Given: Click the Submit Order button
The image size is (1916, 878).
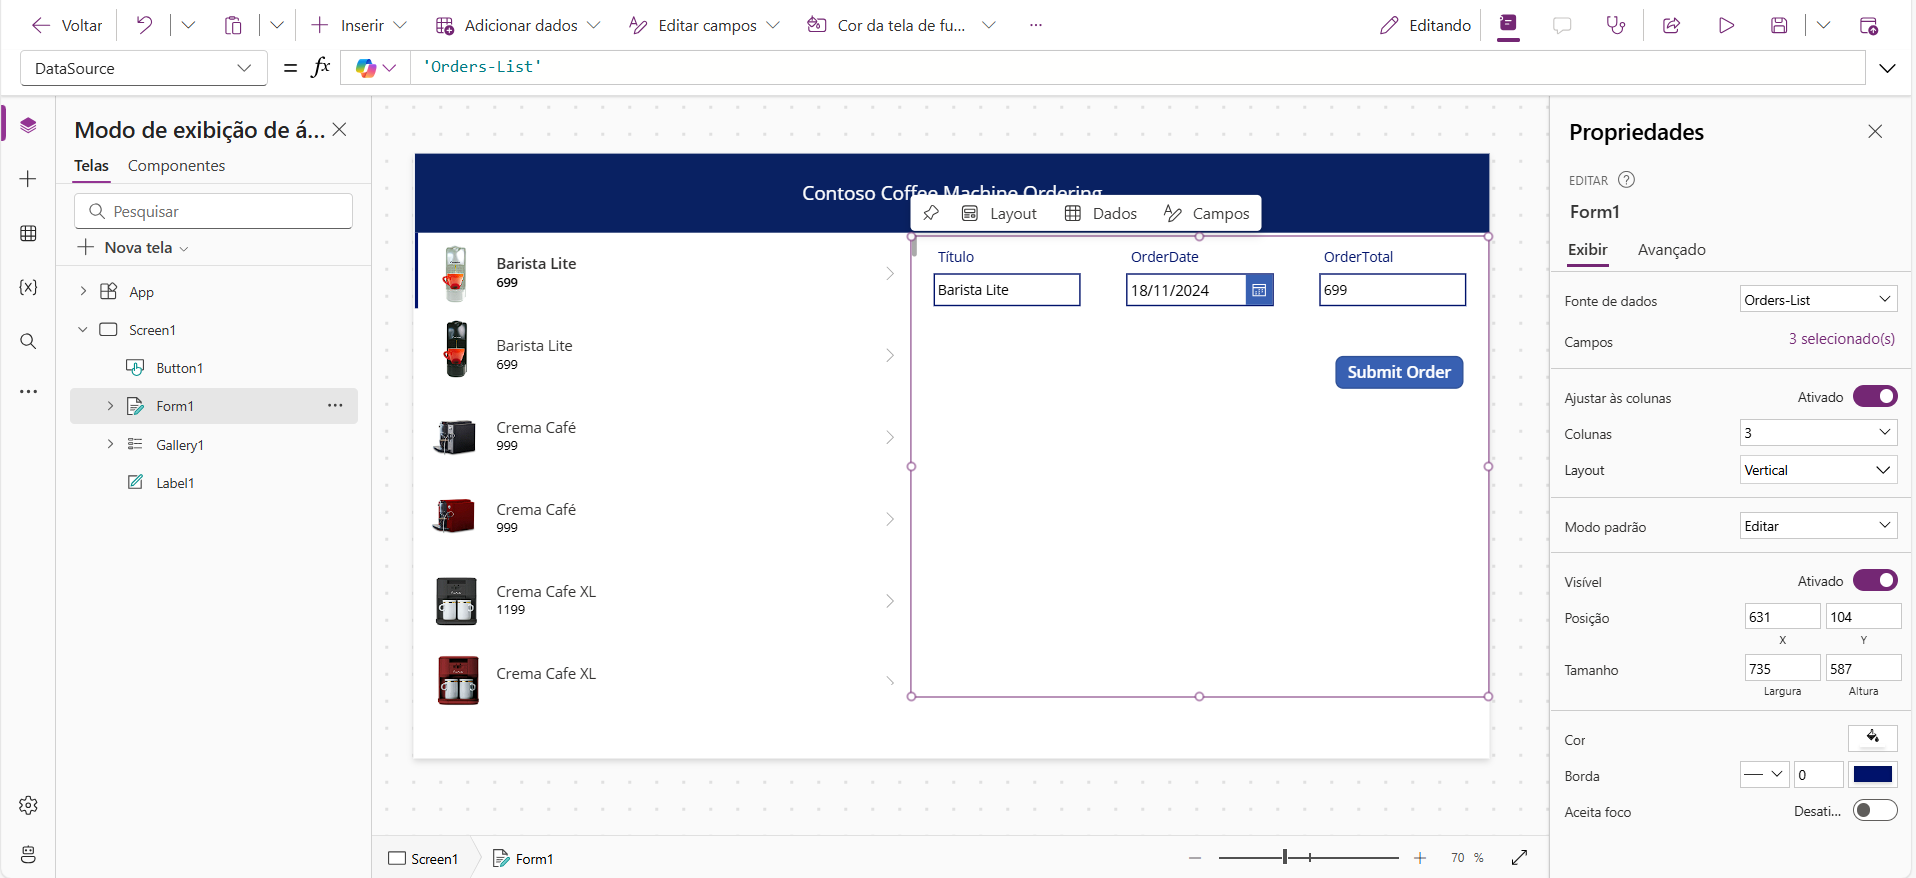Looking at the screenshot, I should click(1399, 372).
